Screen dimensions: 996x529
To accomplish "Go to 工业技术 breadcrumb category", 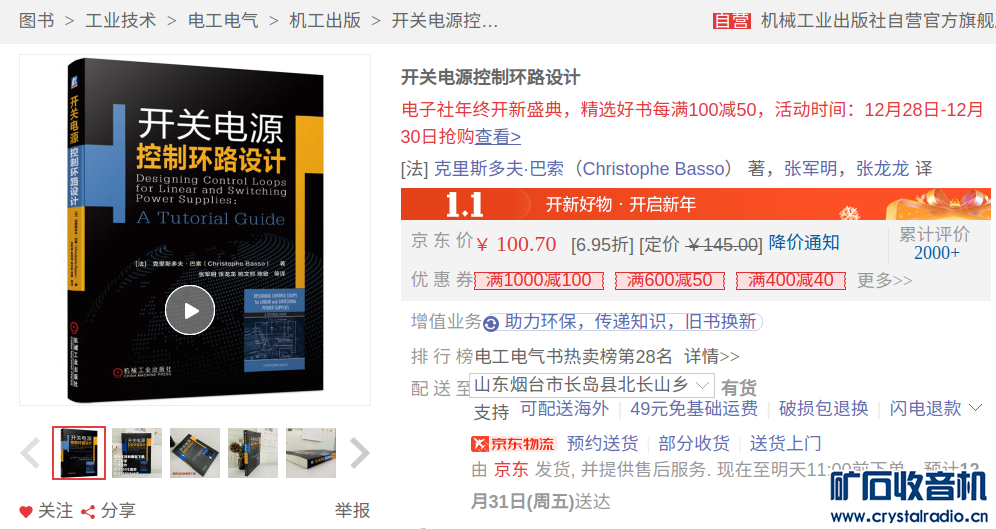I will pos(121,21).
